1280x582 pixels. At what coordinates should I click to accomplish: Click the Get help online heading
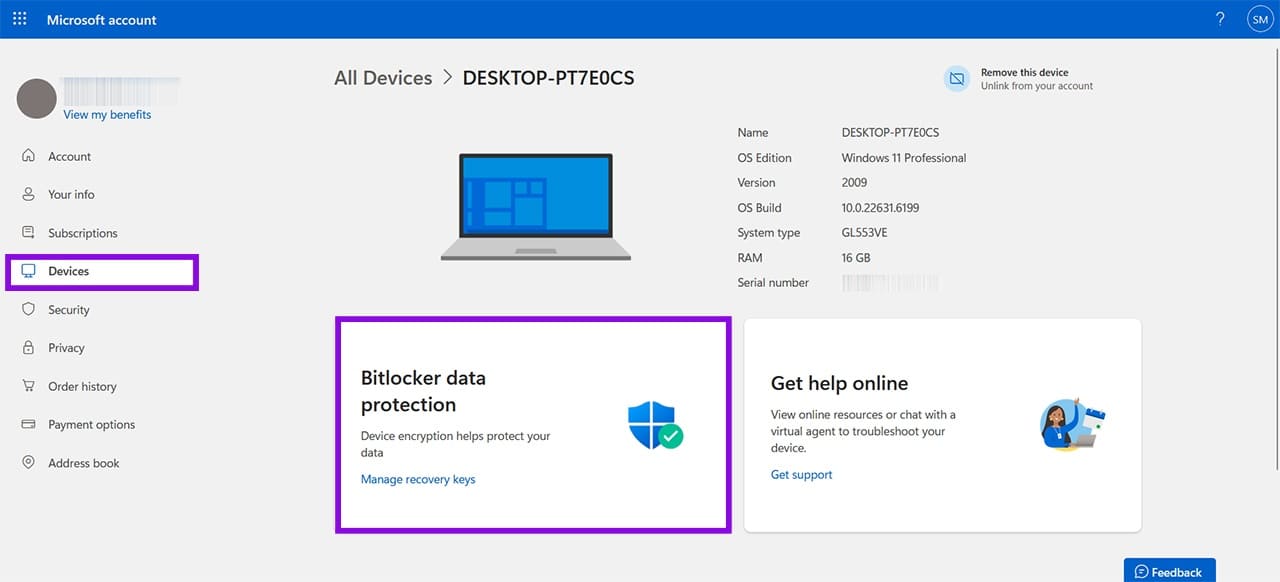[x=839, y=383]
